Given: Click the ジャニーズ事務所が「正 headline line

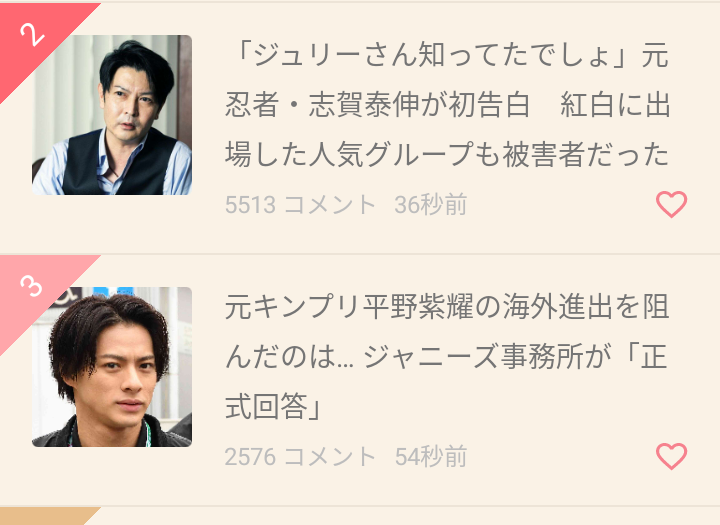Looking at the screenshot, I should point(515,357).
